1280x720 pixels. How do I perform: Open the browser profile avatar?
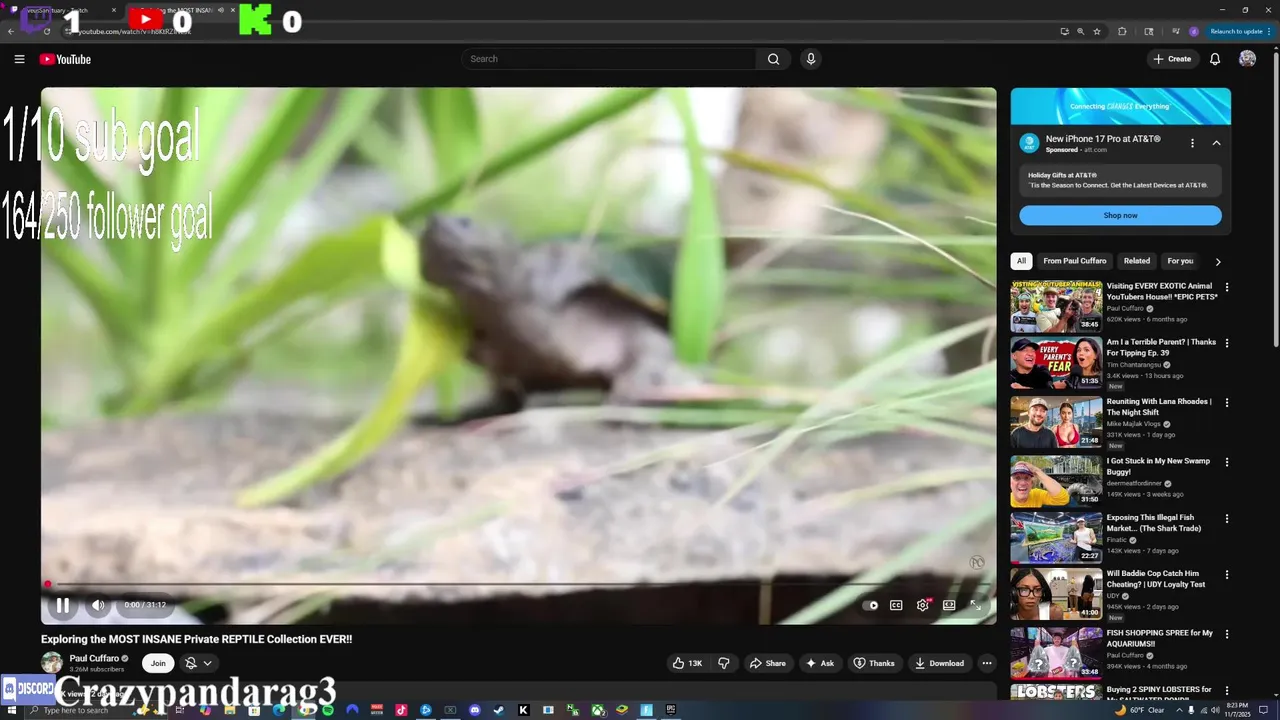1193,31
